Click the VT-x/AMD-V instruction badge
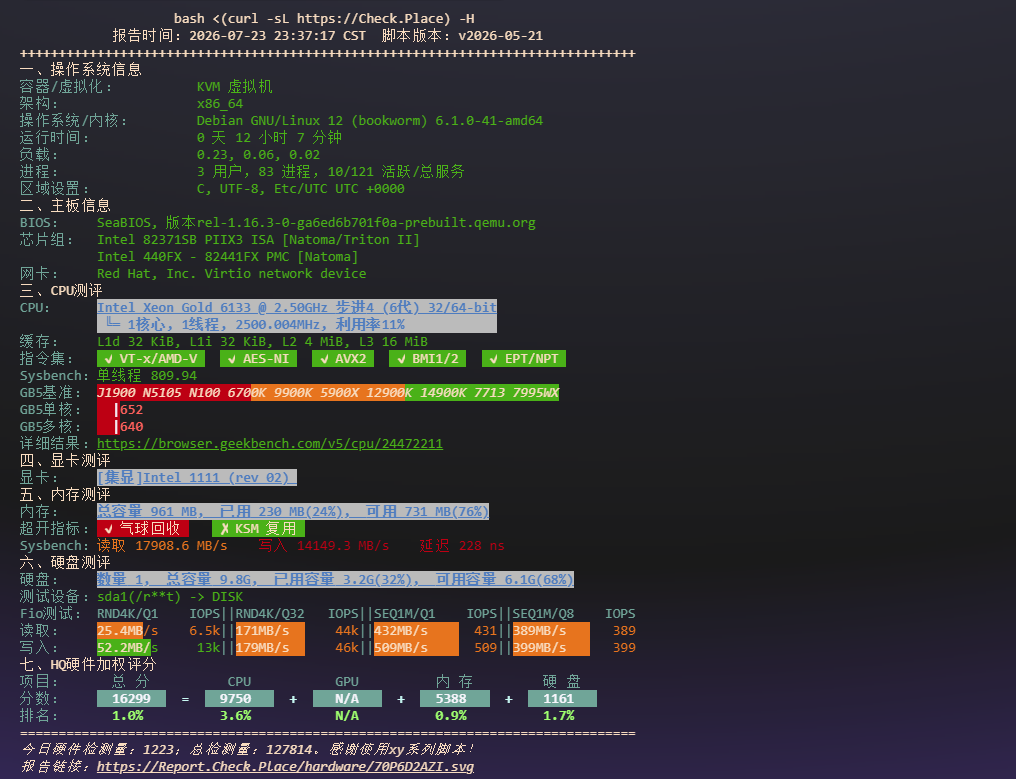 point(151,359)
